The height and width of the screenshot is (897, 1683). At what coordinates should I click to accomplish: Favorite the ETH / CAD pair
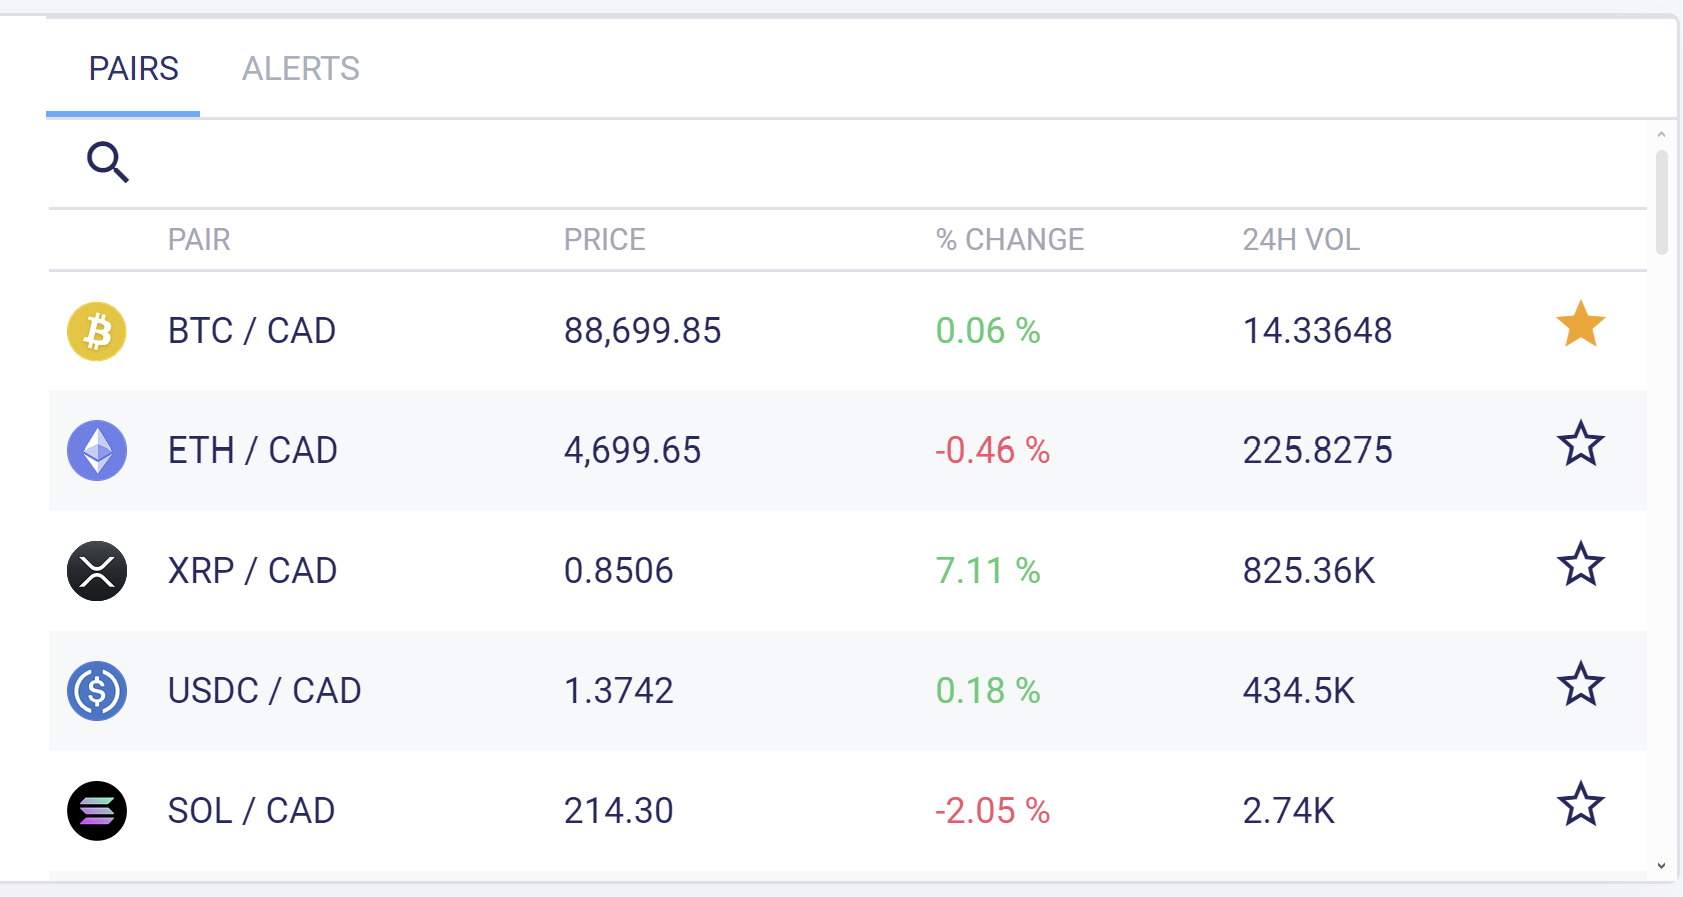click(1580, 445)
